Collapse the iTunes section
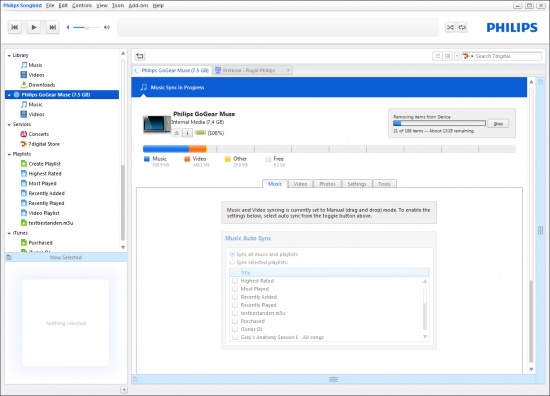 pos(9,233)
